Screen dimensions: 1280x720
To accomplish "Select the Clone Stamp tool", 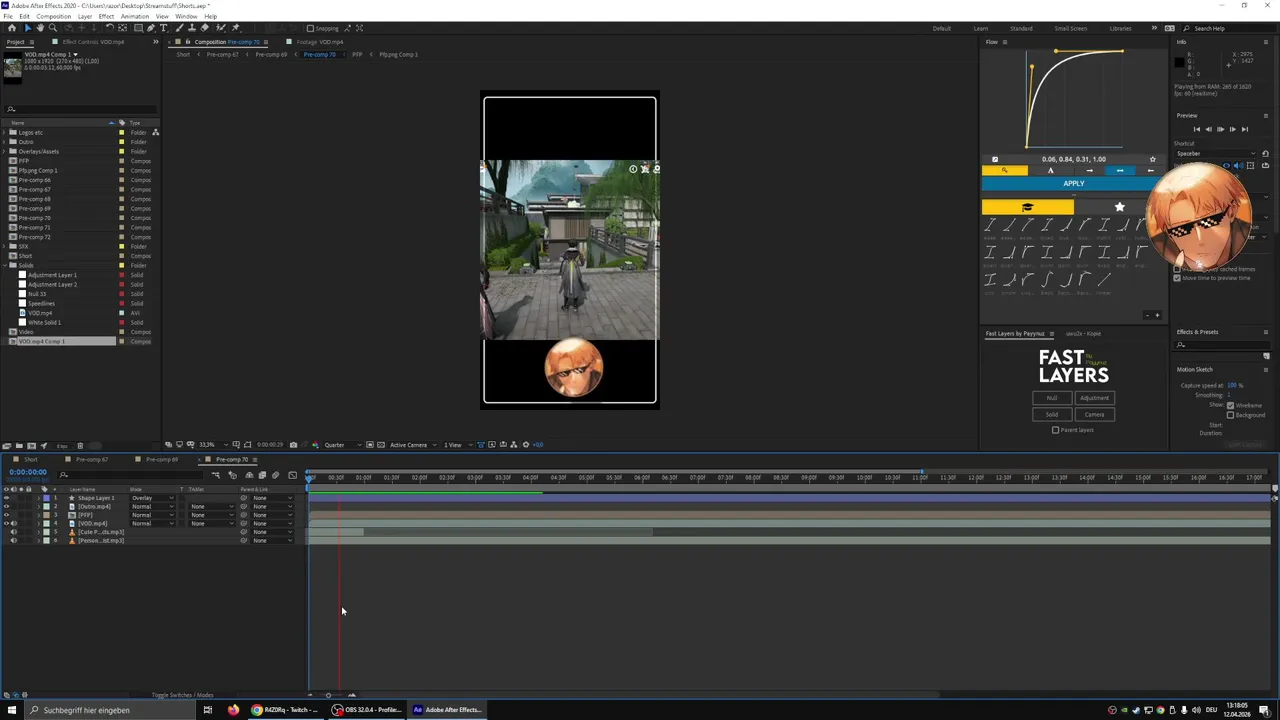I will click(192, 28).
